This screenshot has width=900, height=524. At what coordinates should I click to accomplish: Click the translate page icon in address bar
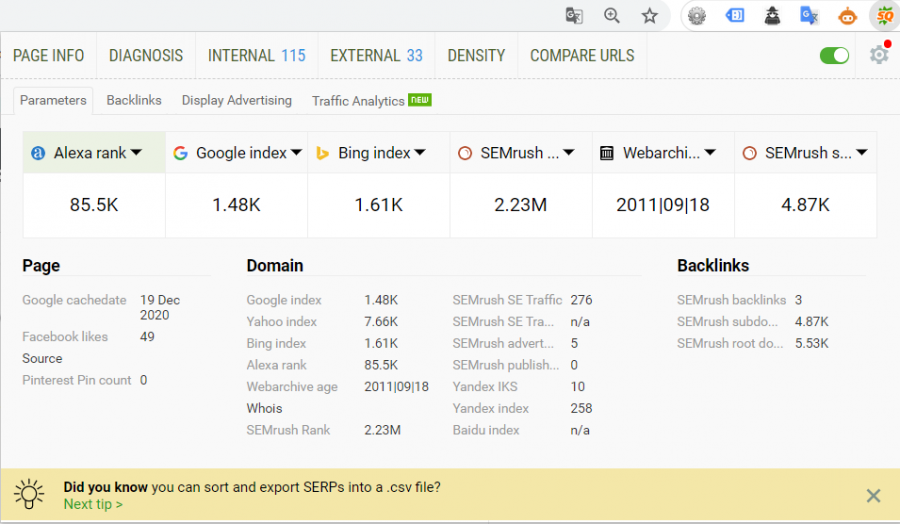pos(574,15)
